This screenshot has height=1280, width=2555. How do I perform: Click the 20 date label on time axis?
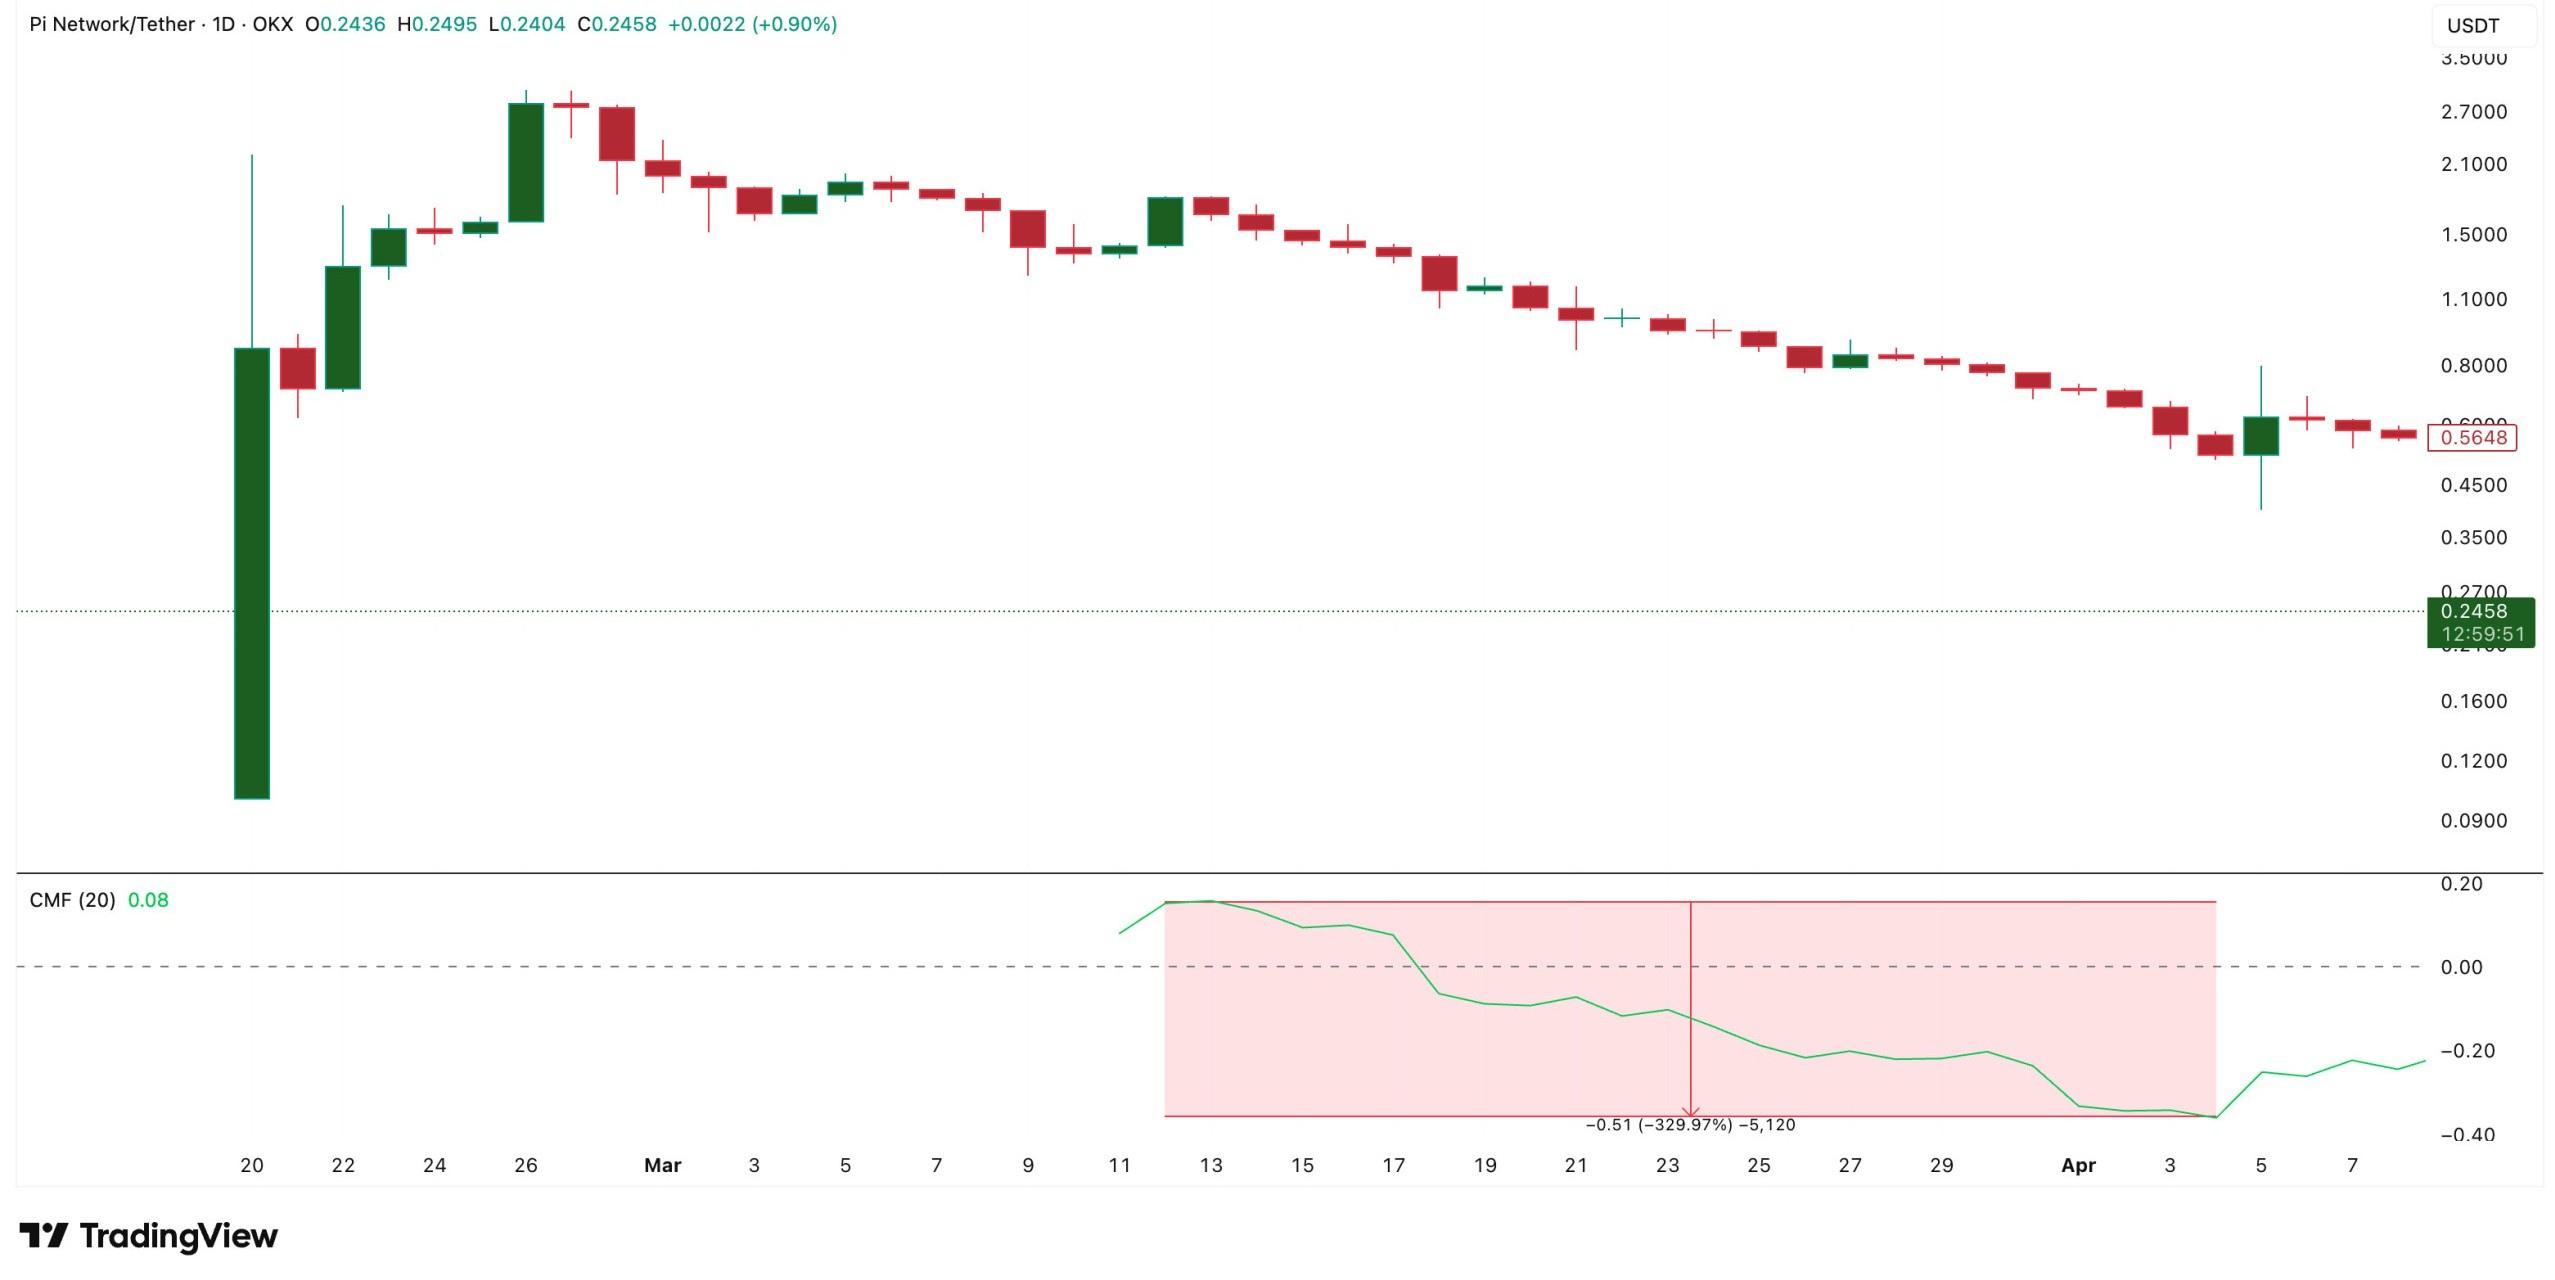pos(252,1165)
